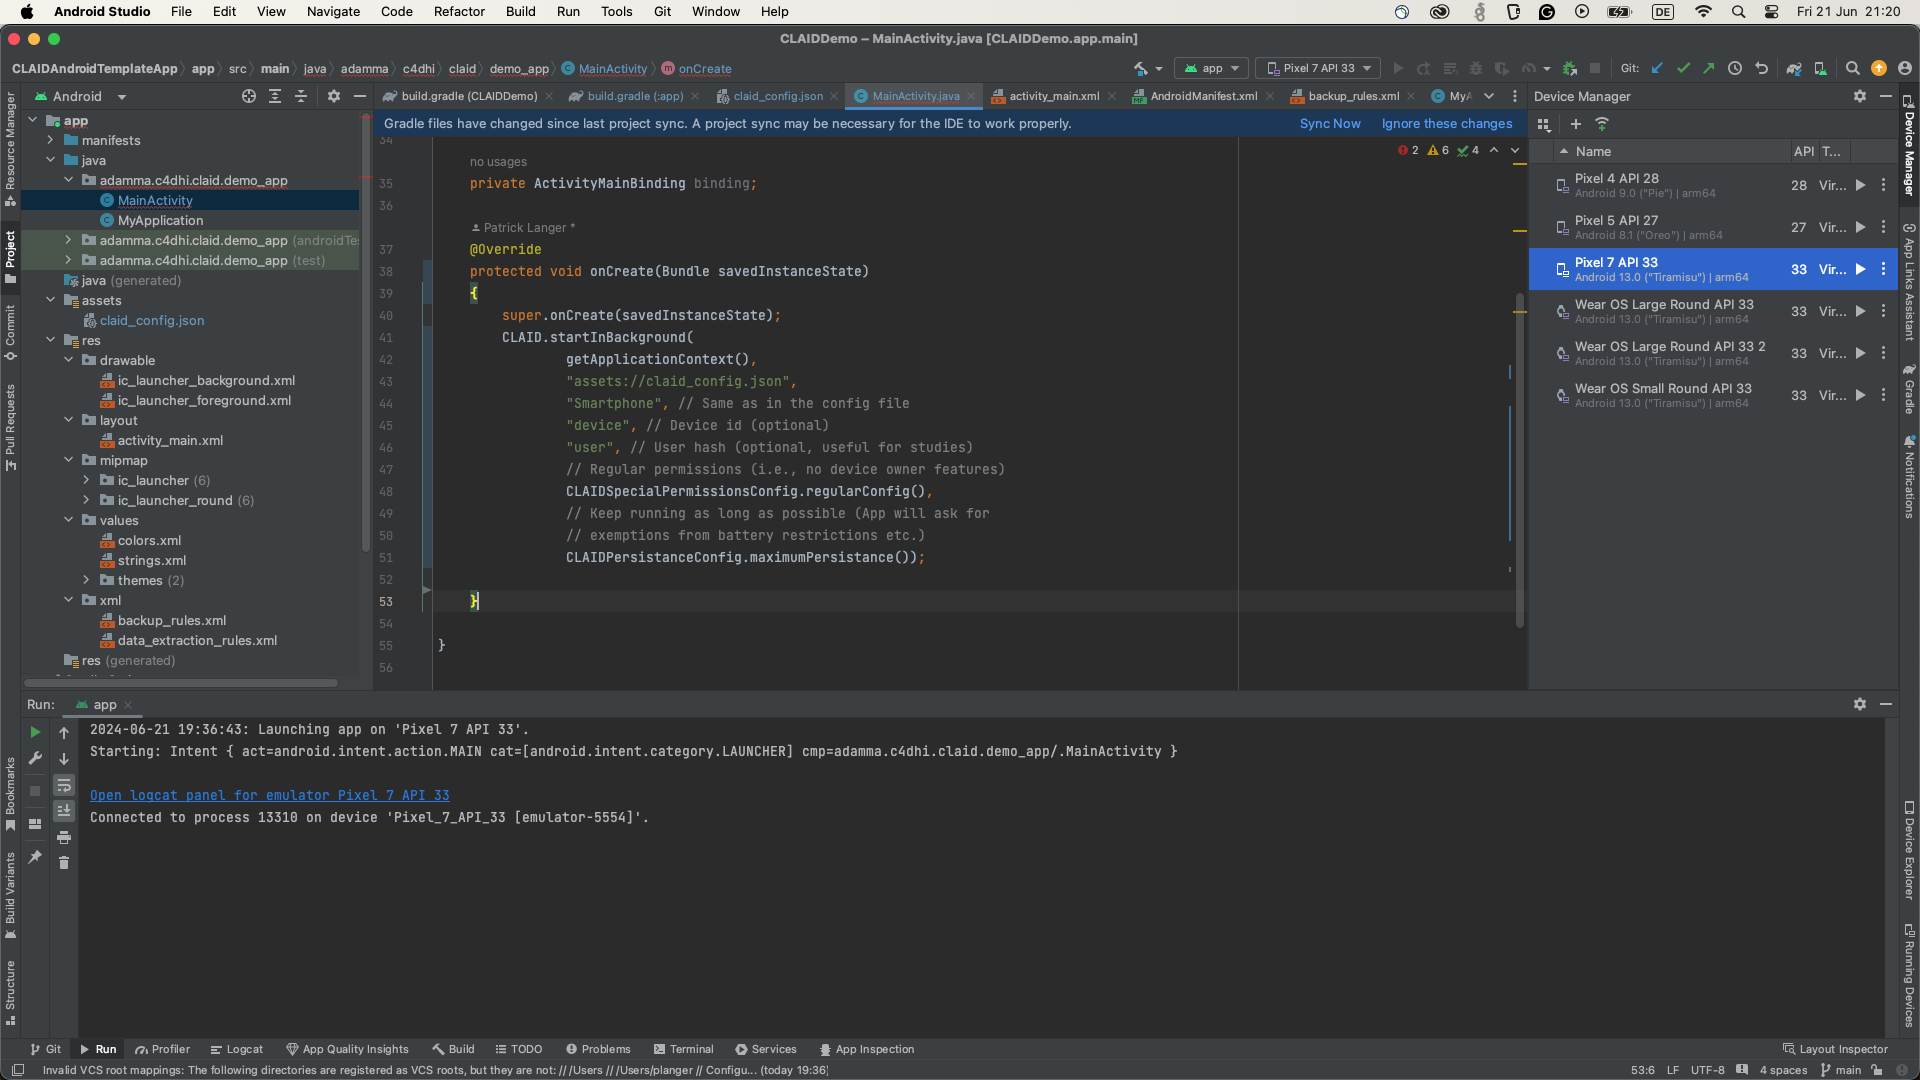Click the wrench icon in Run panel

coord(35,759)
